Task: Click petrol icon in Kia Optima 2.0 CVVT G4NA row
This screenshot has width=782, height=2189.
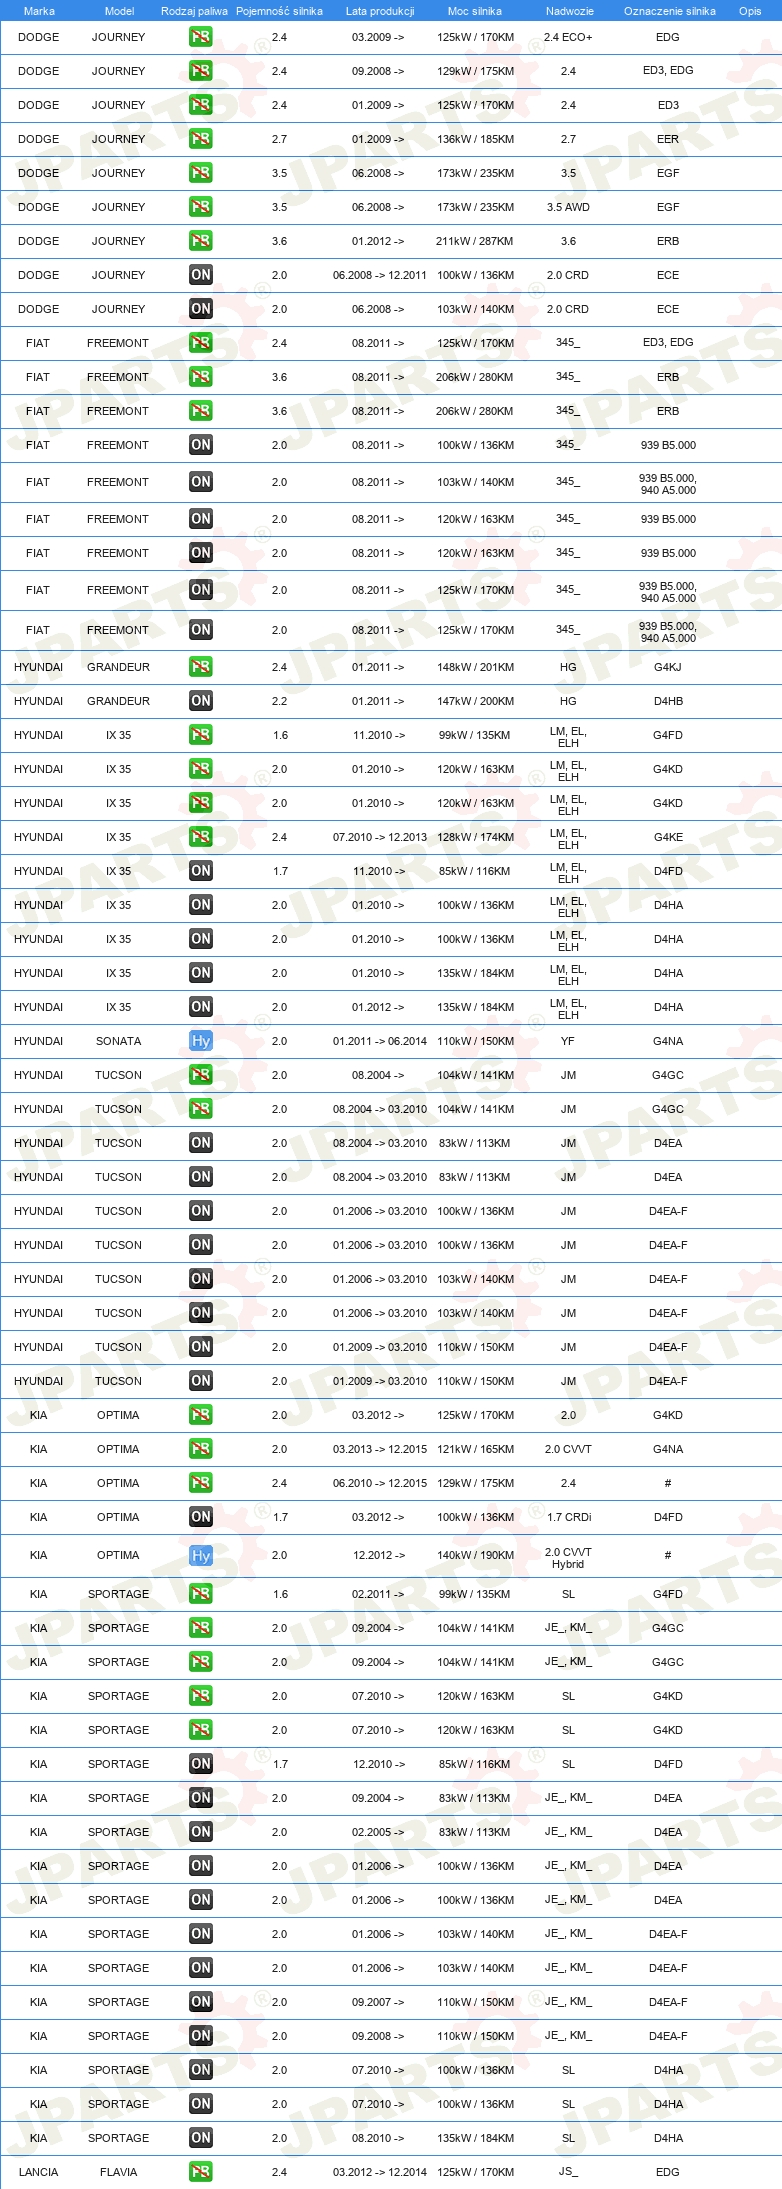Action: click(201, 1449)
